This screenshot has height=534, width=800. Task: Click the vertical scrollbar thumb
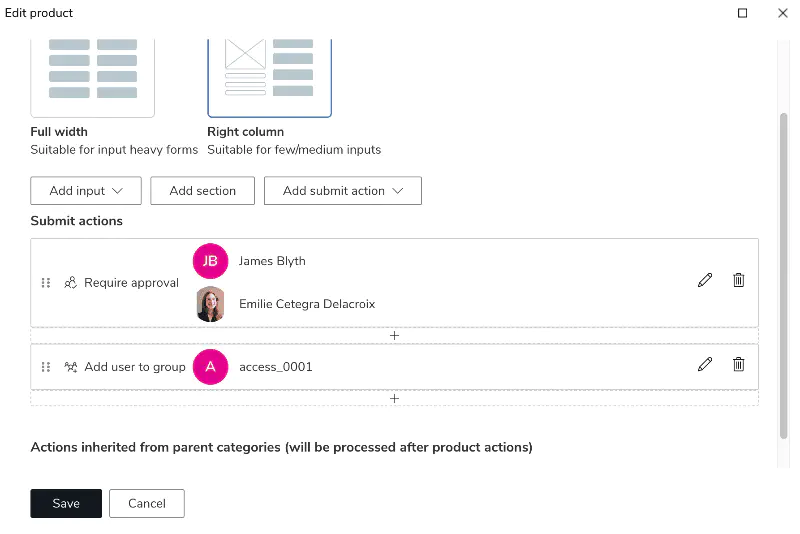[x=784, y=275]
